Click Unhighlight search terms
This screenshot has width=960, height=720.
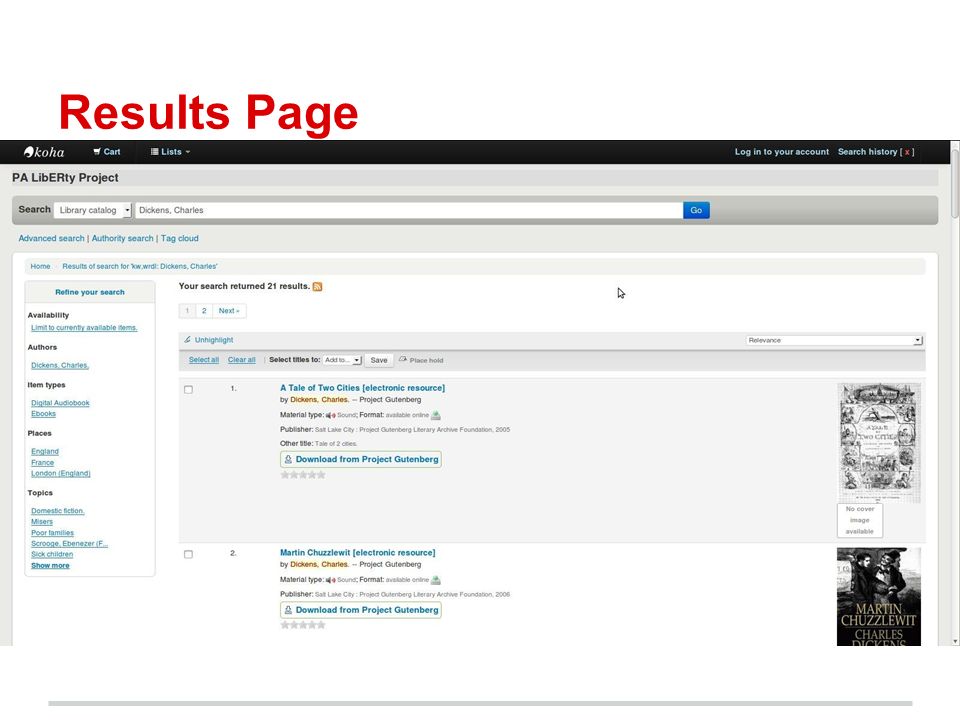pos(209,340)
